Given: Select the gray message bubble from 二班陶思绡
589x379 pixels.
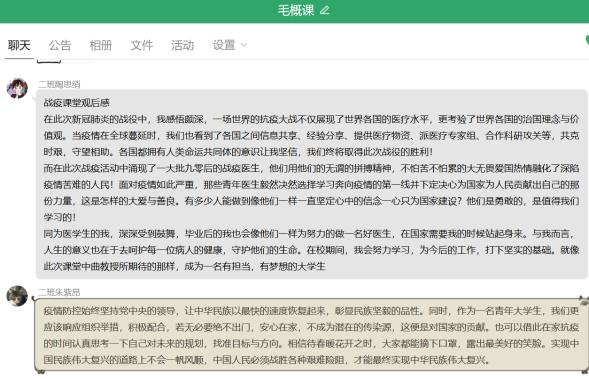Looking at the screenshot, I should tap(311, 184).
